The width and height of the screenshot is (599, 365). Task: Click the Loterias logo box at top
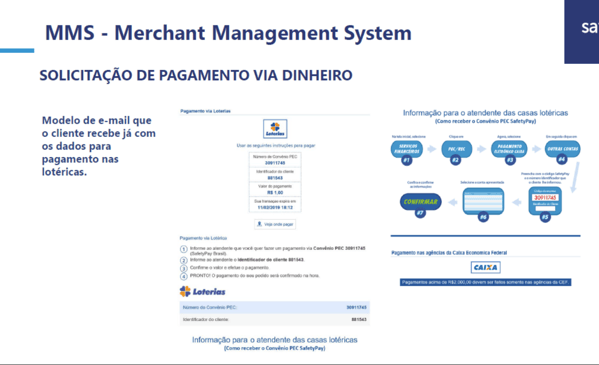point(275,129)
